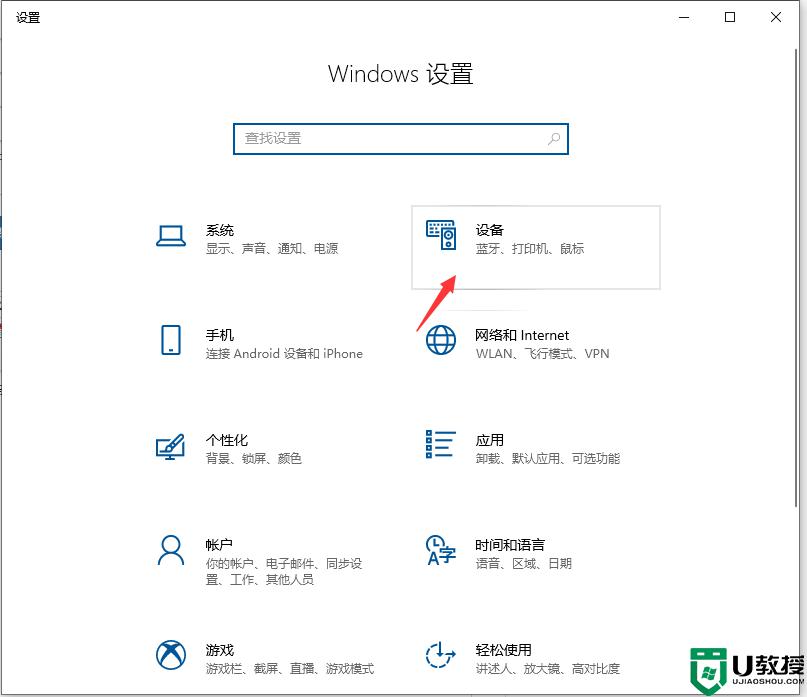
Task: Click the text 讲述人、放大镜、高对比度
Action: 548,668
